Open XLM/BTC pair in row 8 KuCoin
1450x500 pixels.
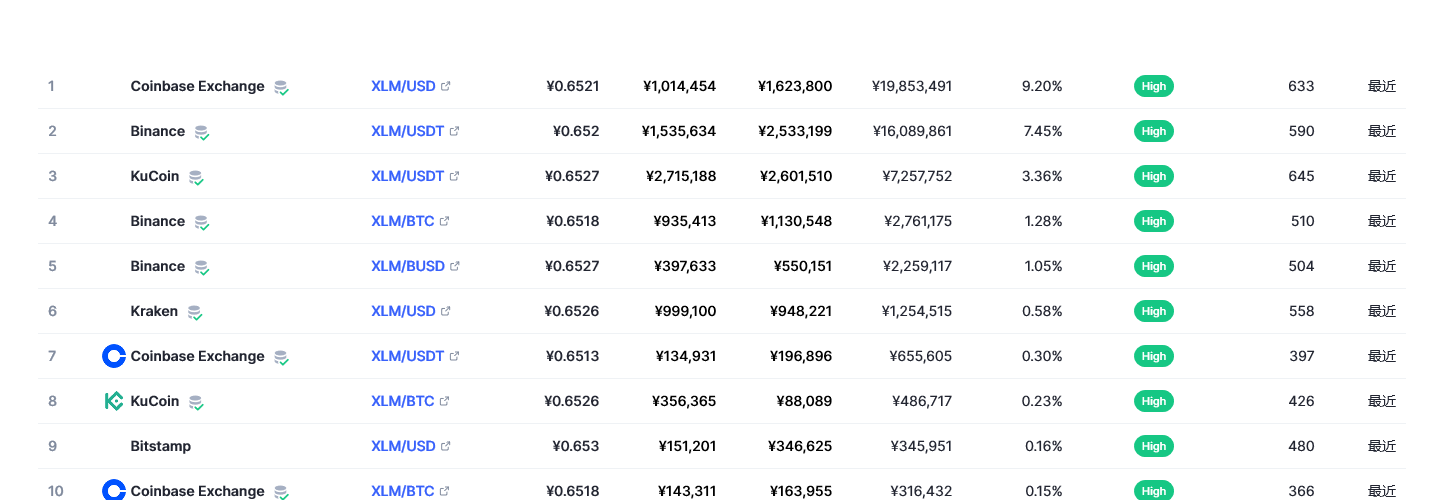(403, 401)
